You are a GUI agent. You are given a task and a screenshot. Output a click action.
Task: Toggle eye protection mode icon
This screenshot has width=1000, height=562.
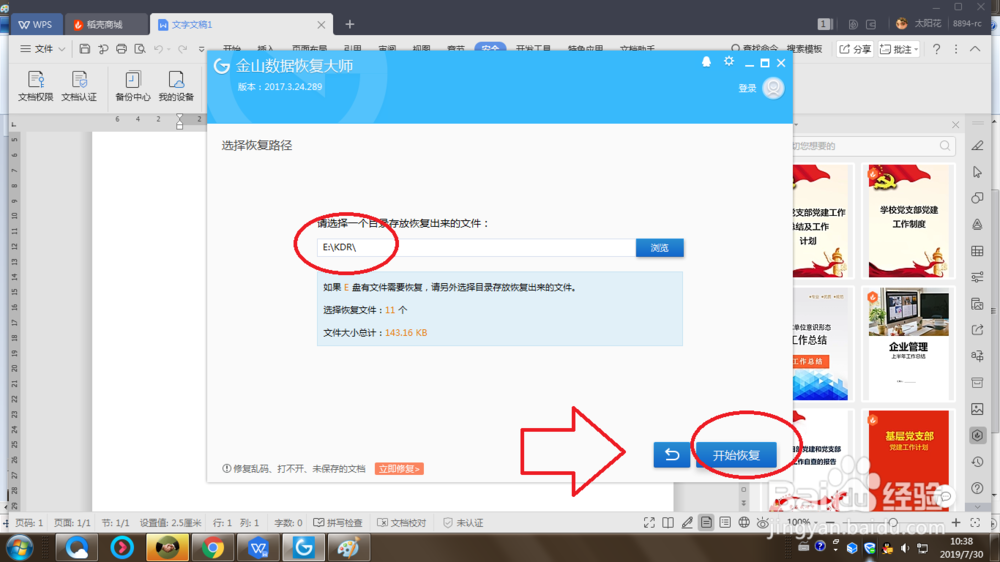(x=763, y=522)
